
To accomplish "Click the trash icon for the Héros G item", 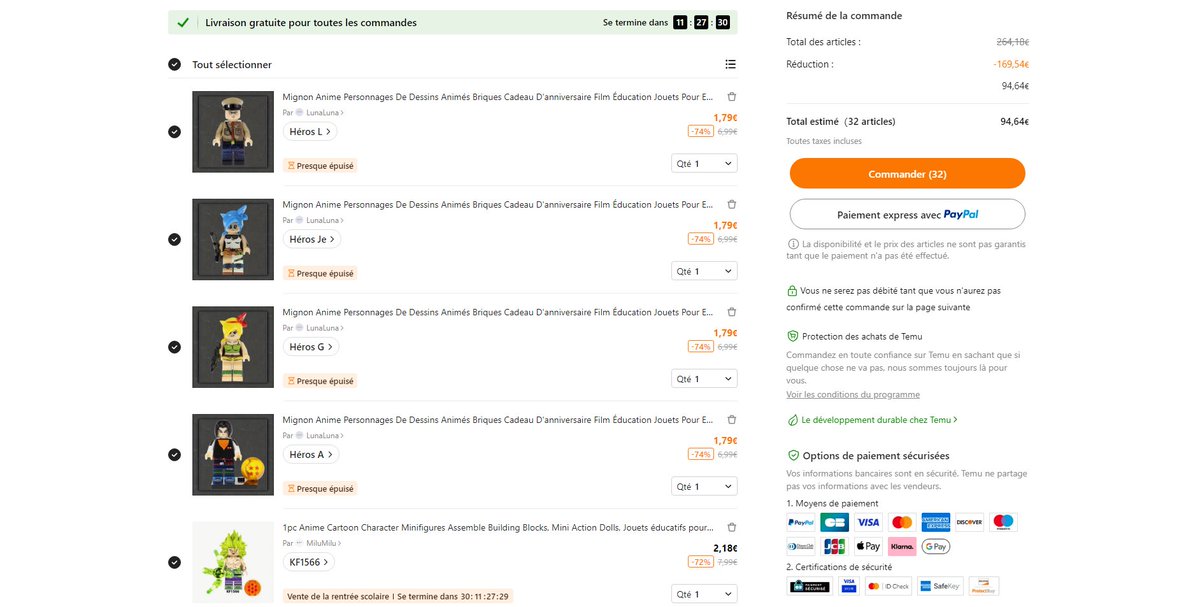I will coord(731,312).
